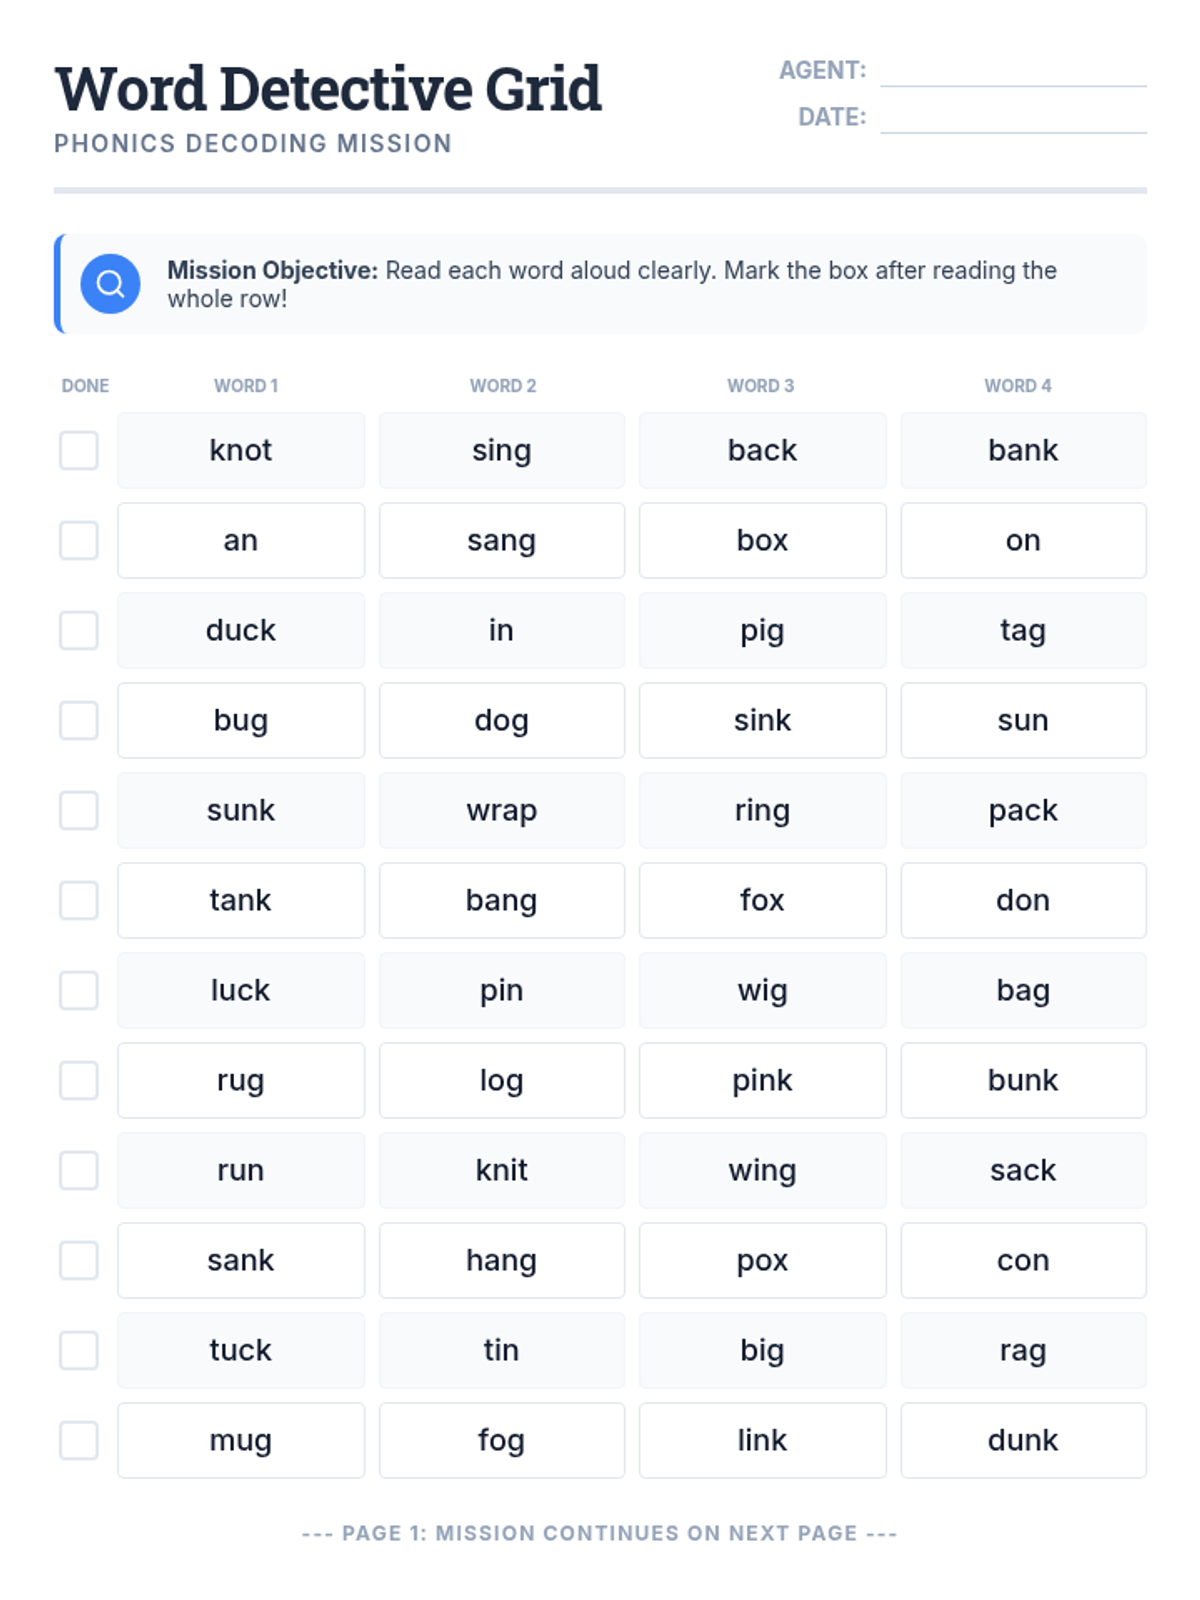1200x1600 pixels.
Task: Mark the sunk row as done
Action: (x=79, y=811)
